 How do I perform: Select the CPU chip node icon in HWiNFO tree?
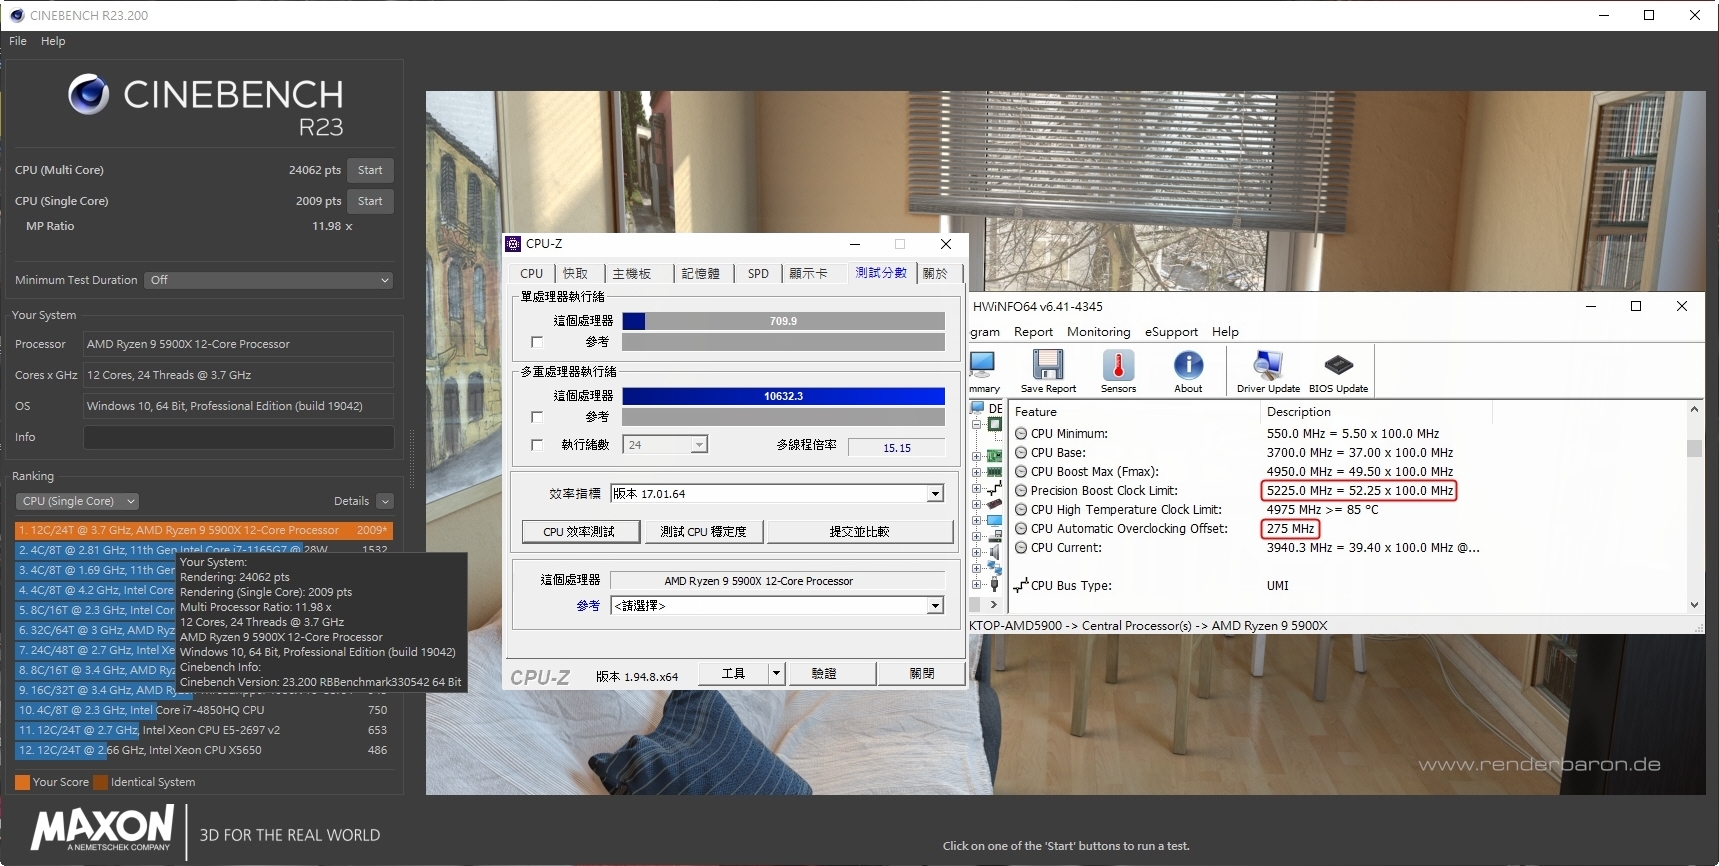point(995,424)
